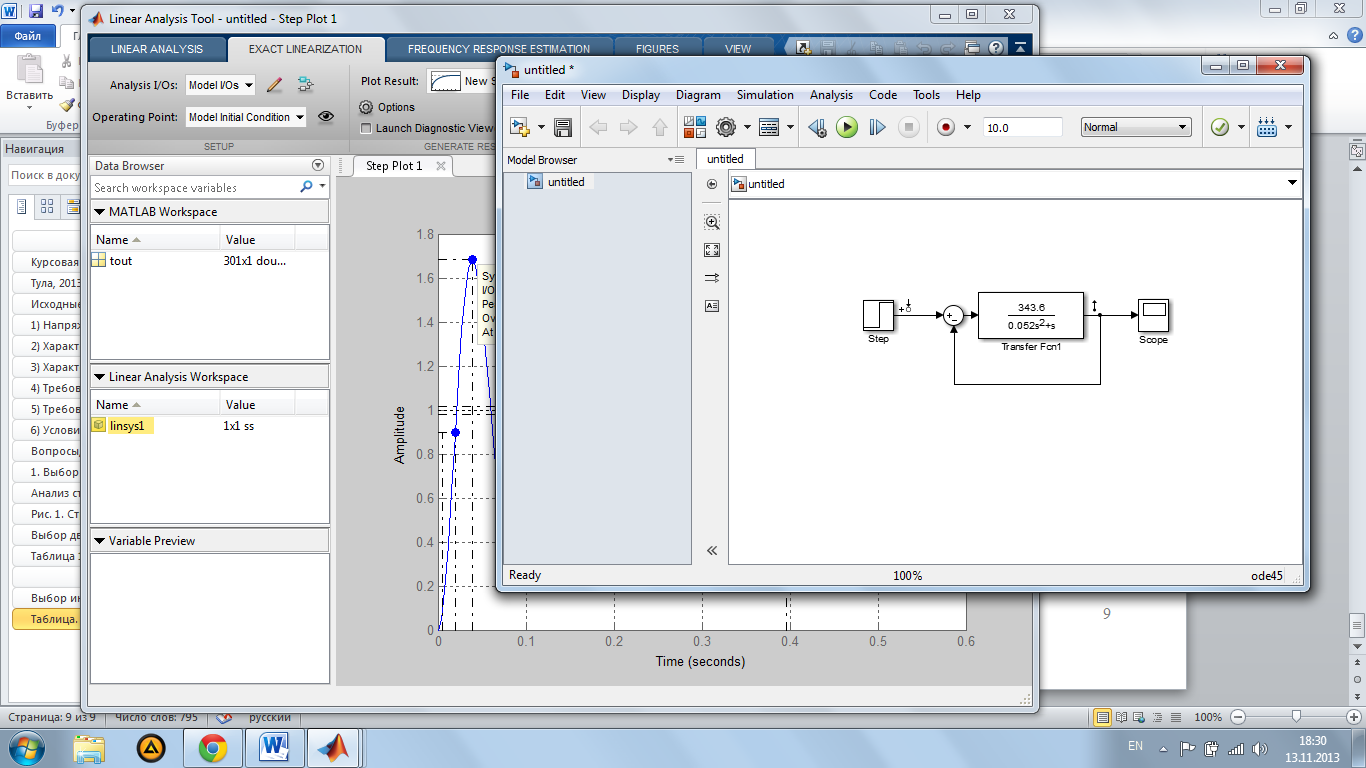
Task: Click Fit to View palette icon
Action: click(712, 250)
